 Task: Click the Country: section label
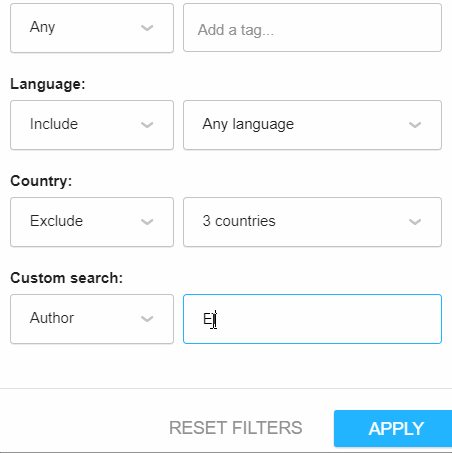(x=41, y=181)
